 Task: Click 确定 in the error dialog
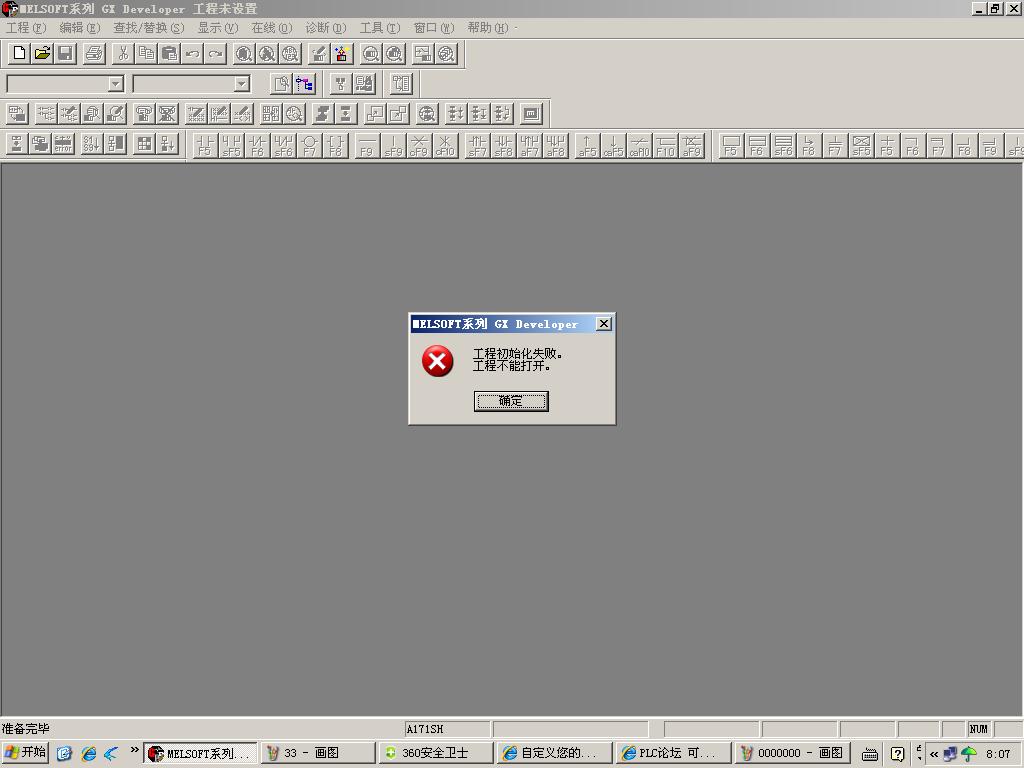pyautogui.click(x=511, y=401)
